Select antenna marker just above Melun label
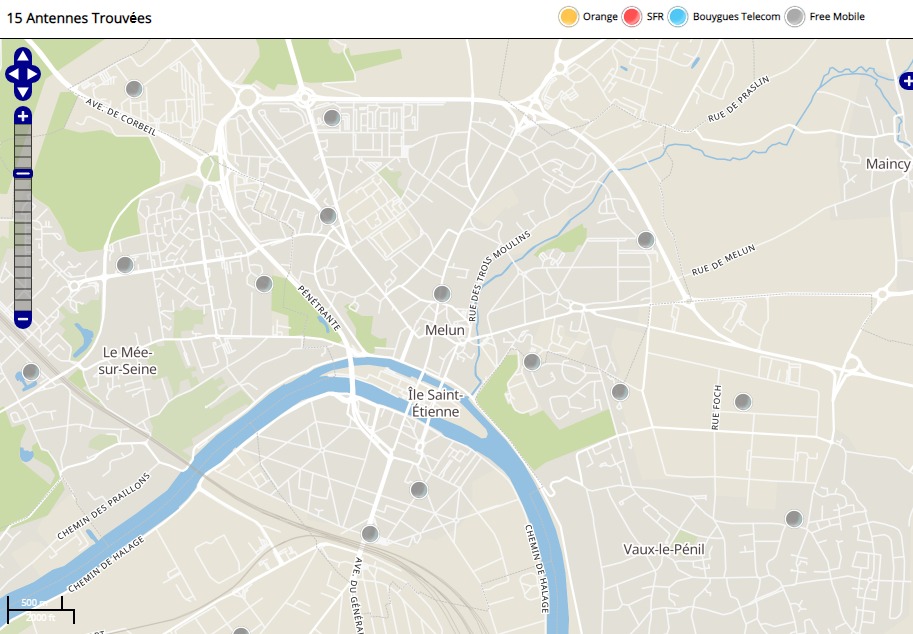Viewport: 913px width, 634px height. coord(441,294)
